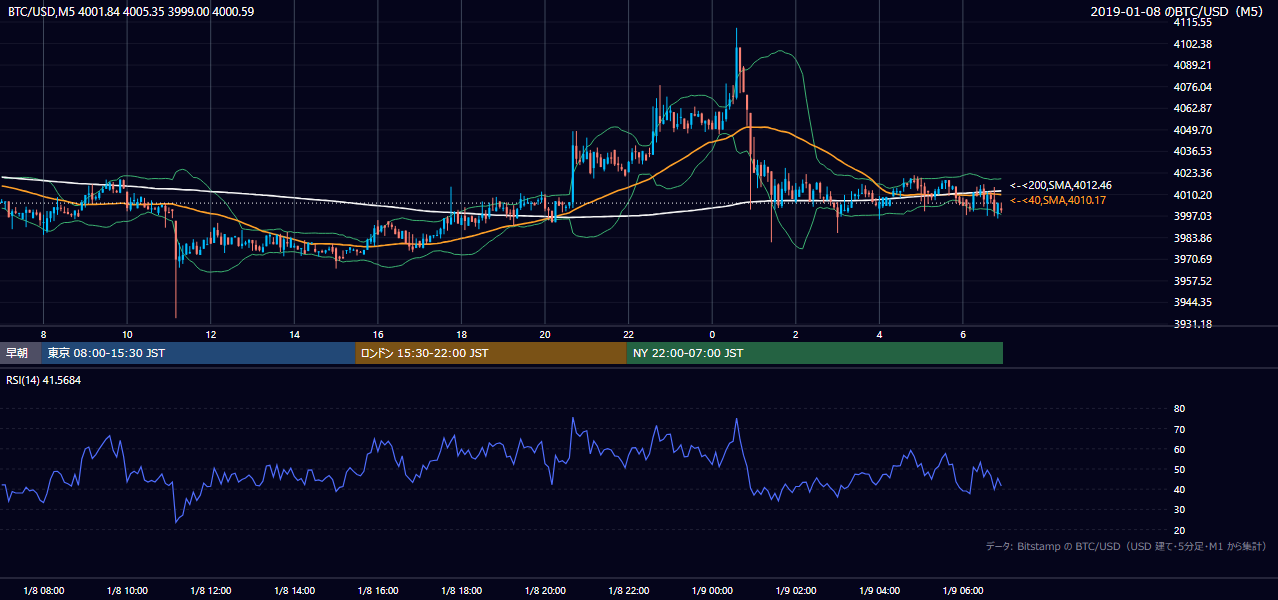Viewport: 1278px width, 600px height.
Task: Click the 3944.35 price axis value
Action: 1193,302
